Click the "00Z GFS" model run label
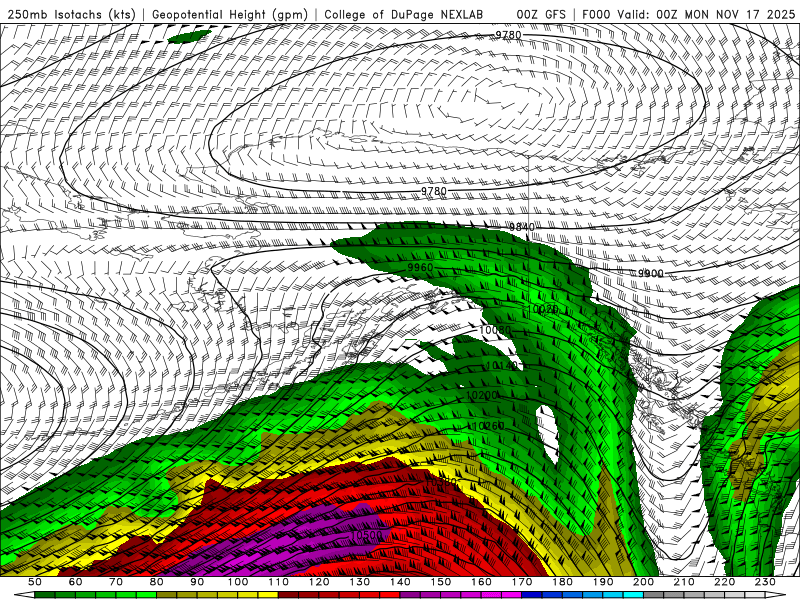The image size is (800, 600). tap(541, 14)
